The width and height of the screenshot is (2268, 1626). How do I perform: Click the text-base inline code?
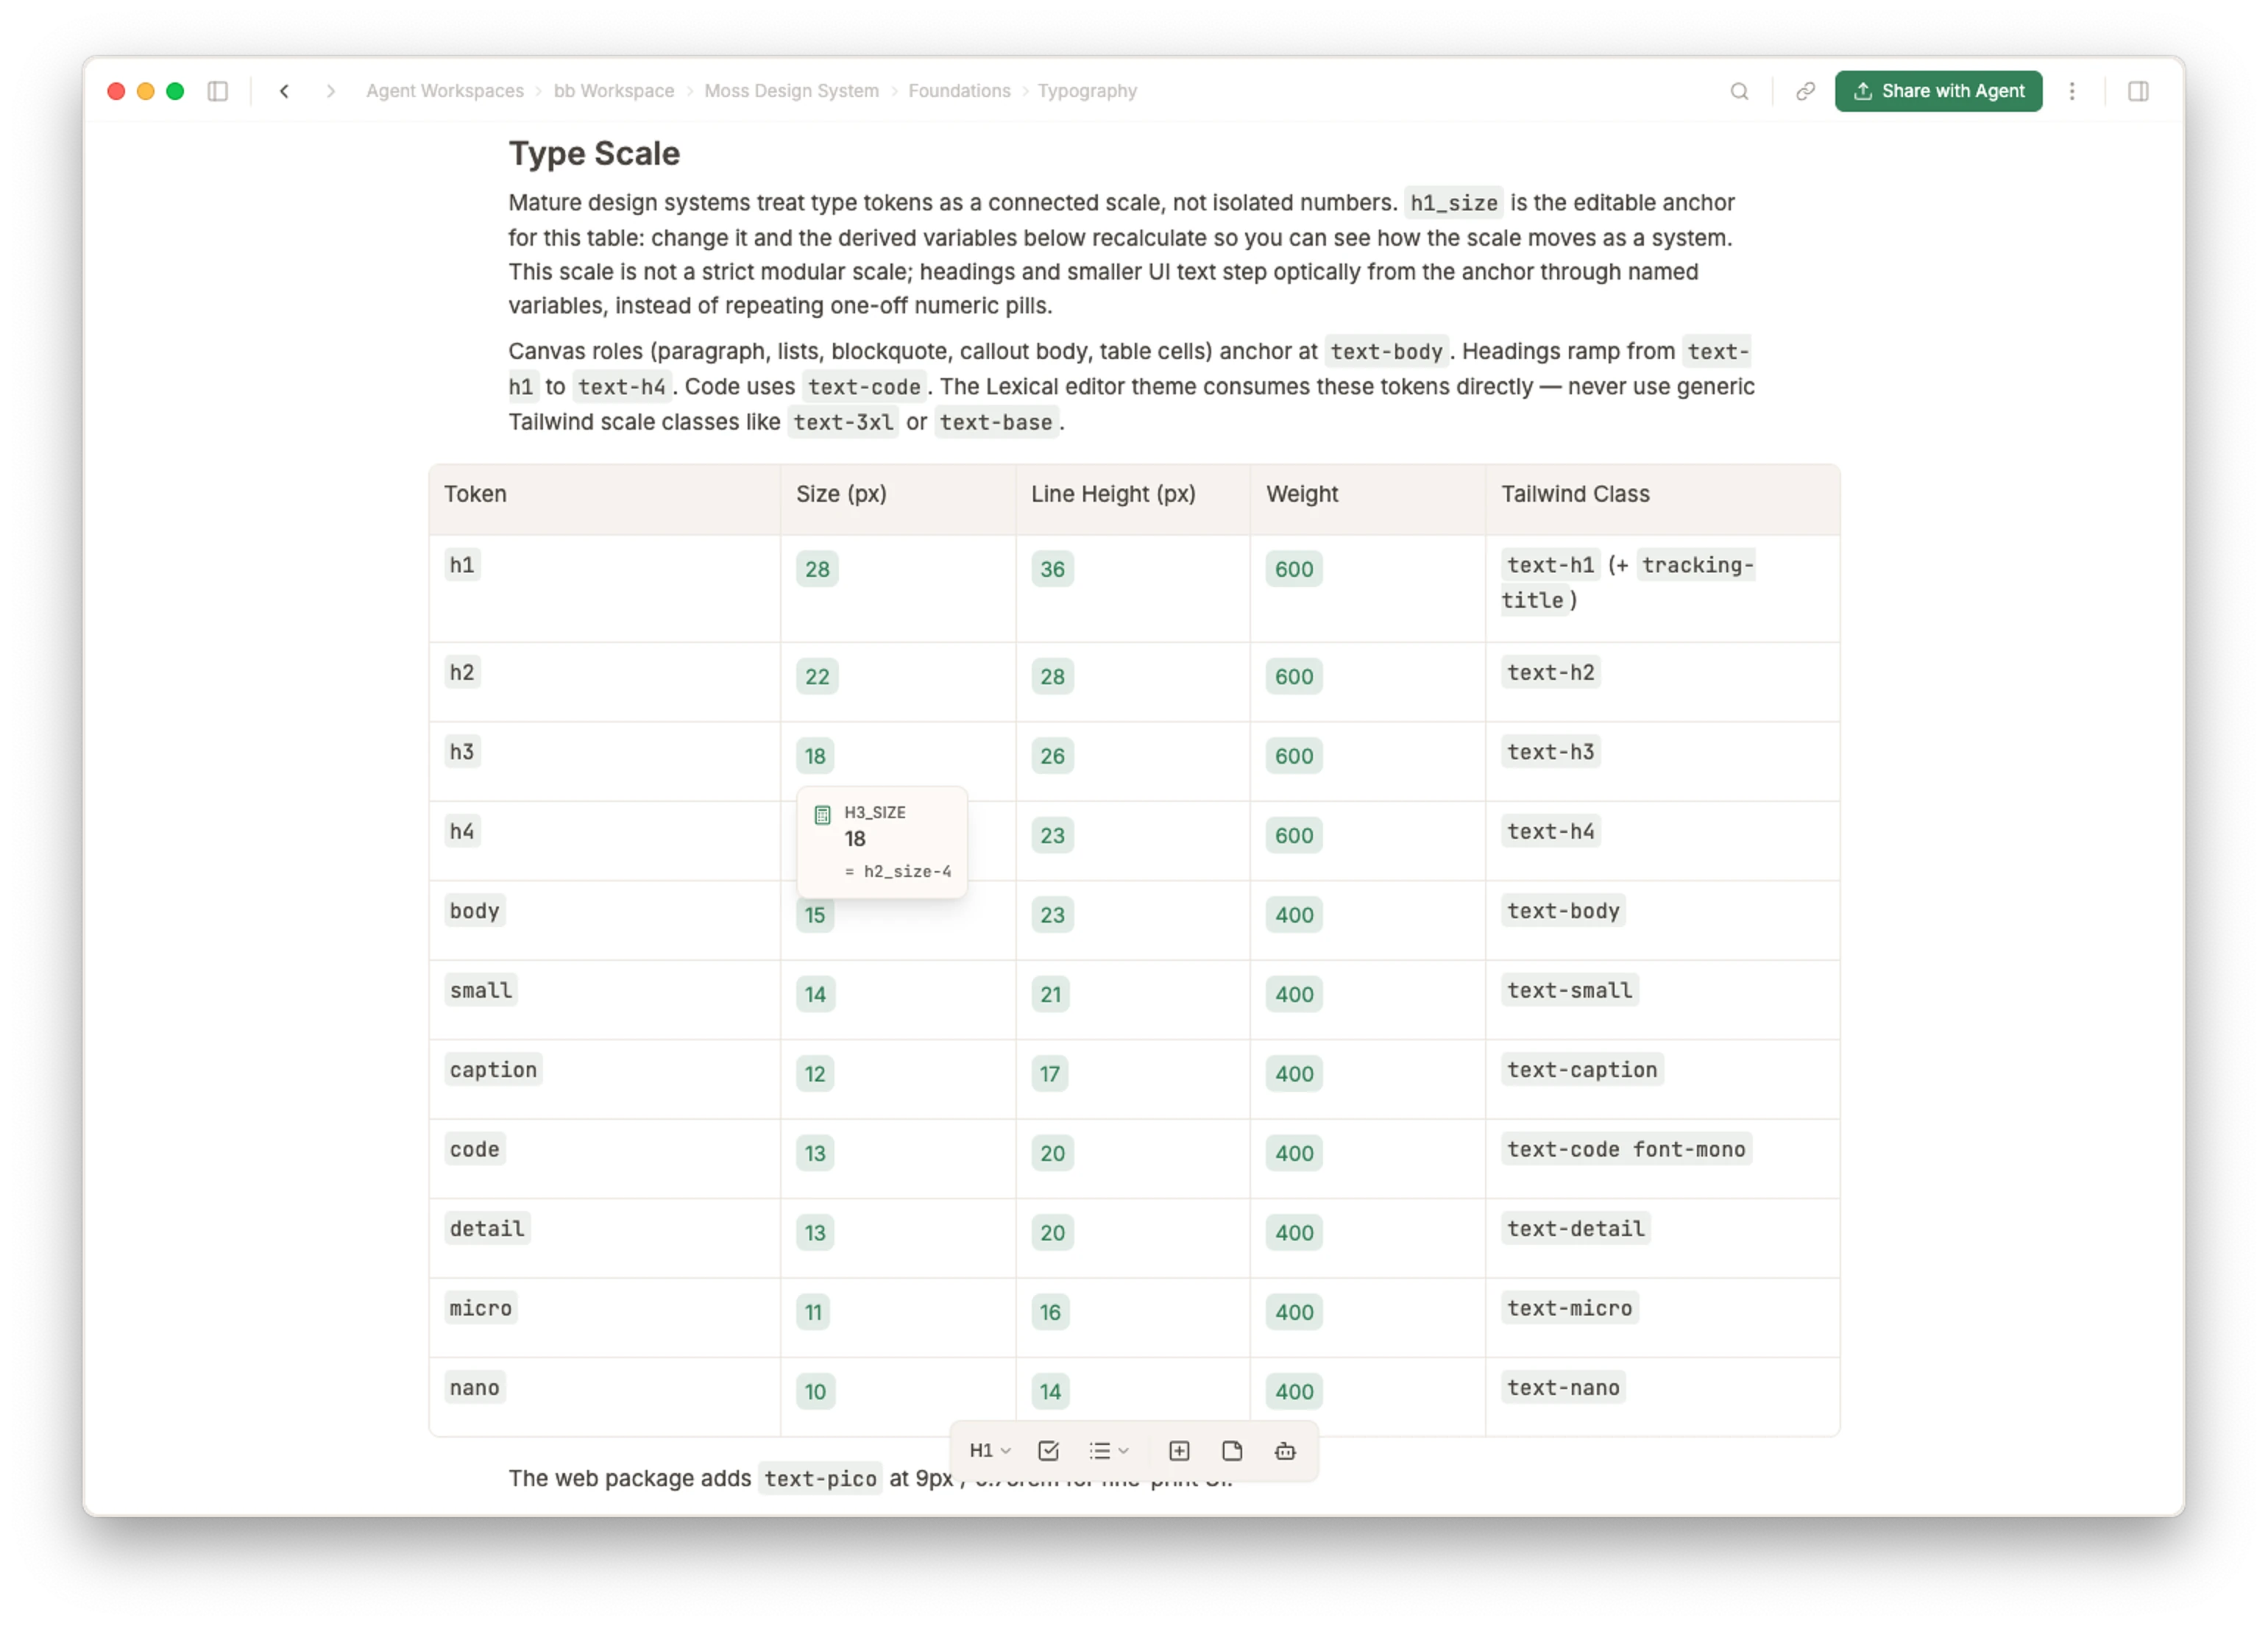tap(996, 422)
